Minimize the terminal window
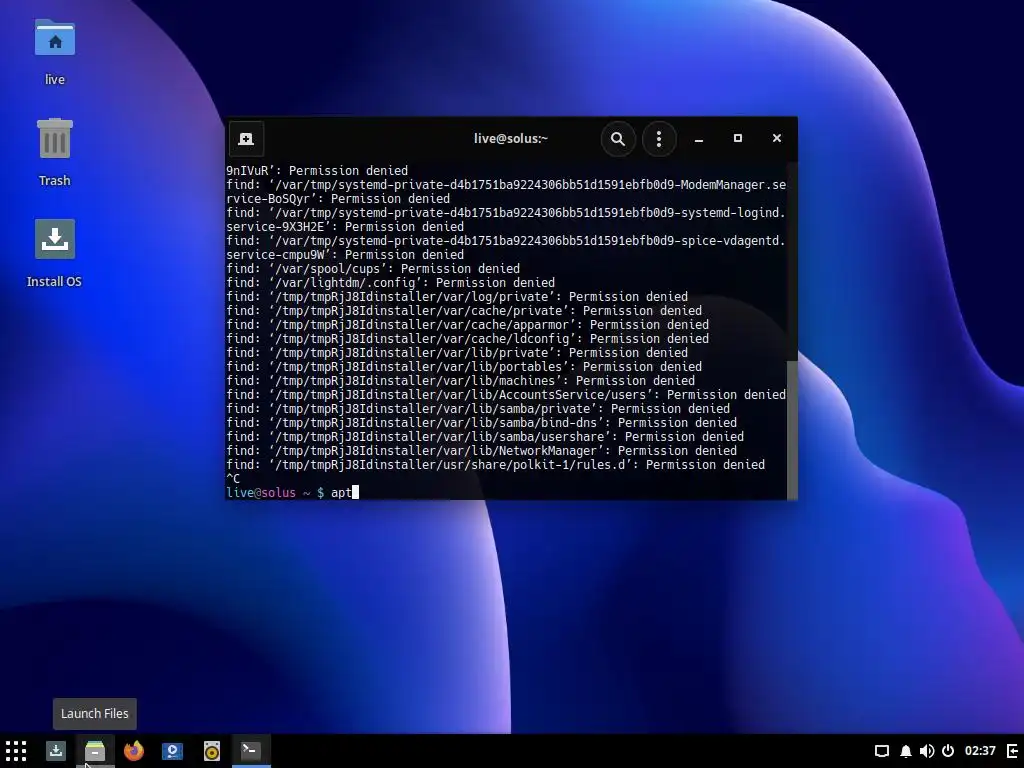Image resolution: width=1024 pixels, height=768 pixels. [x=699, y=138]
